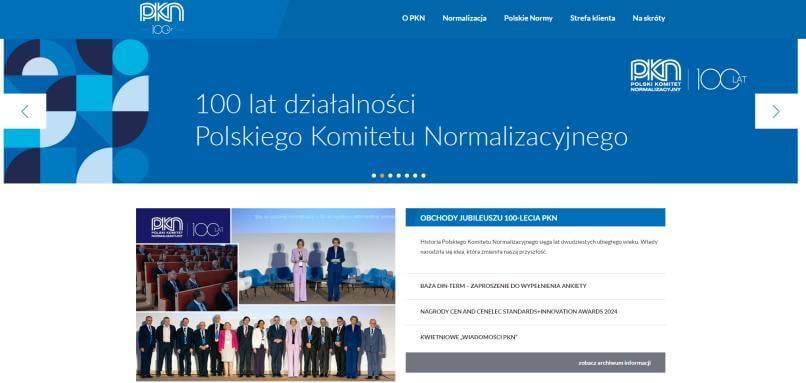The height and width of the screenshot is (383, 806).
Task: Click the Historia Polskiego Komitetu Normalizacyjnego paragraph
Action: point(539,247)
